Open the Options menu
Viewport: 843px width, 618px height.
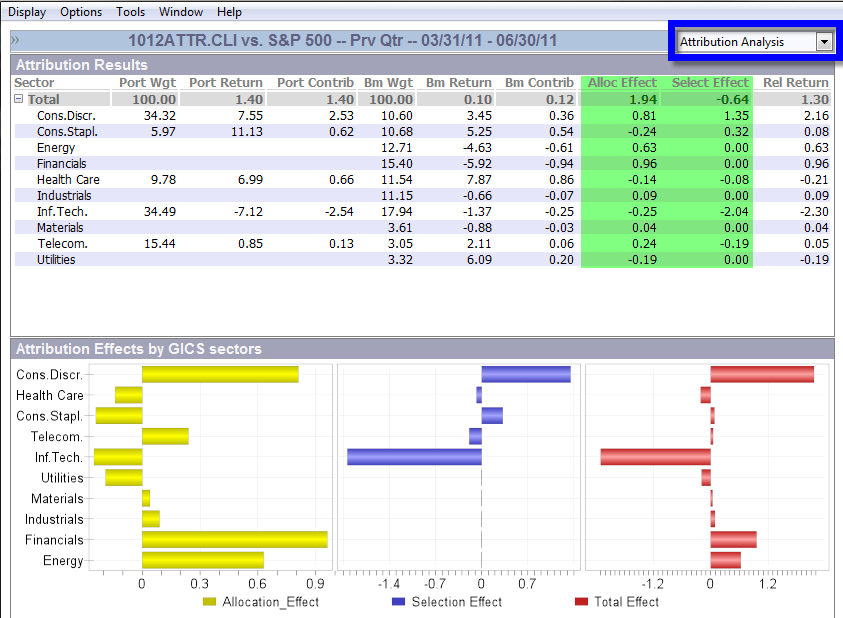[x=80, y=11]
